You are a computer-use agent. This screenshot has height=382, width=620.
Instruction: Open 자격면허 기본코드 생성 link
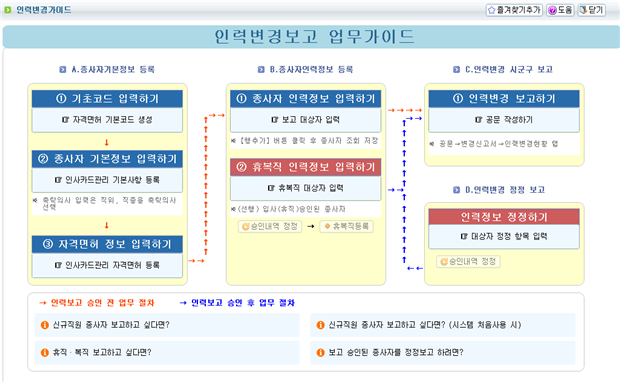coord(107,120)
